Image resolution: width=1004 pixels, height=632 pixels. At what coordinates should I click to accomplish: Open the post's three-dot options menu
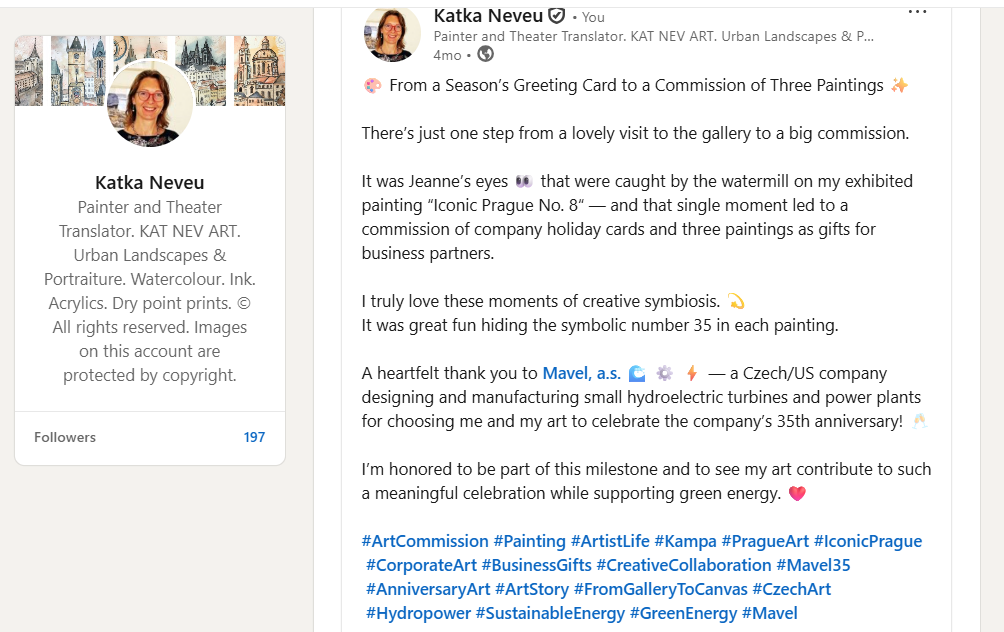917,12
